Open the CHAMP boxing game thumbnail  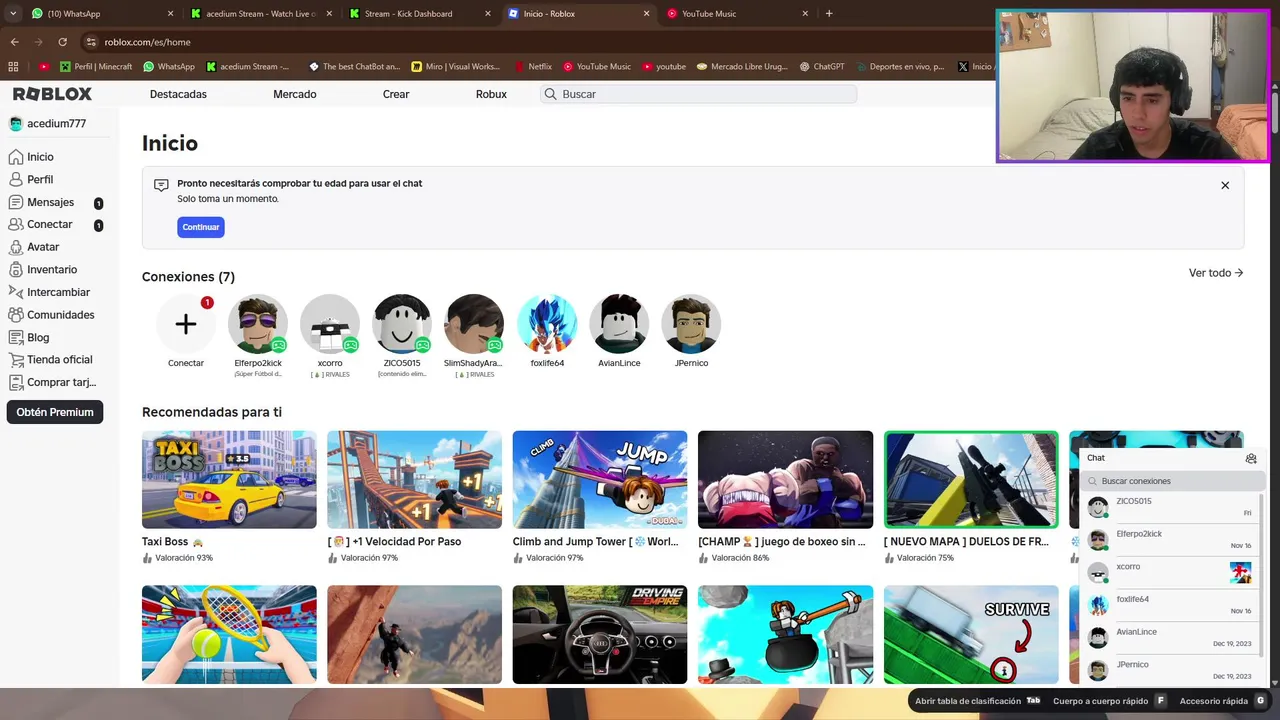[x=785, y=479]
